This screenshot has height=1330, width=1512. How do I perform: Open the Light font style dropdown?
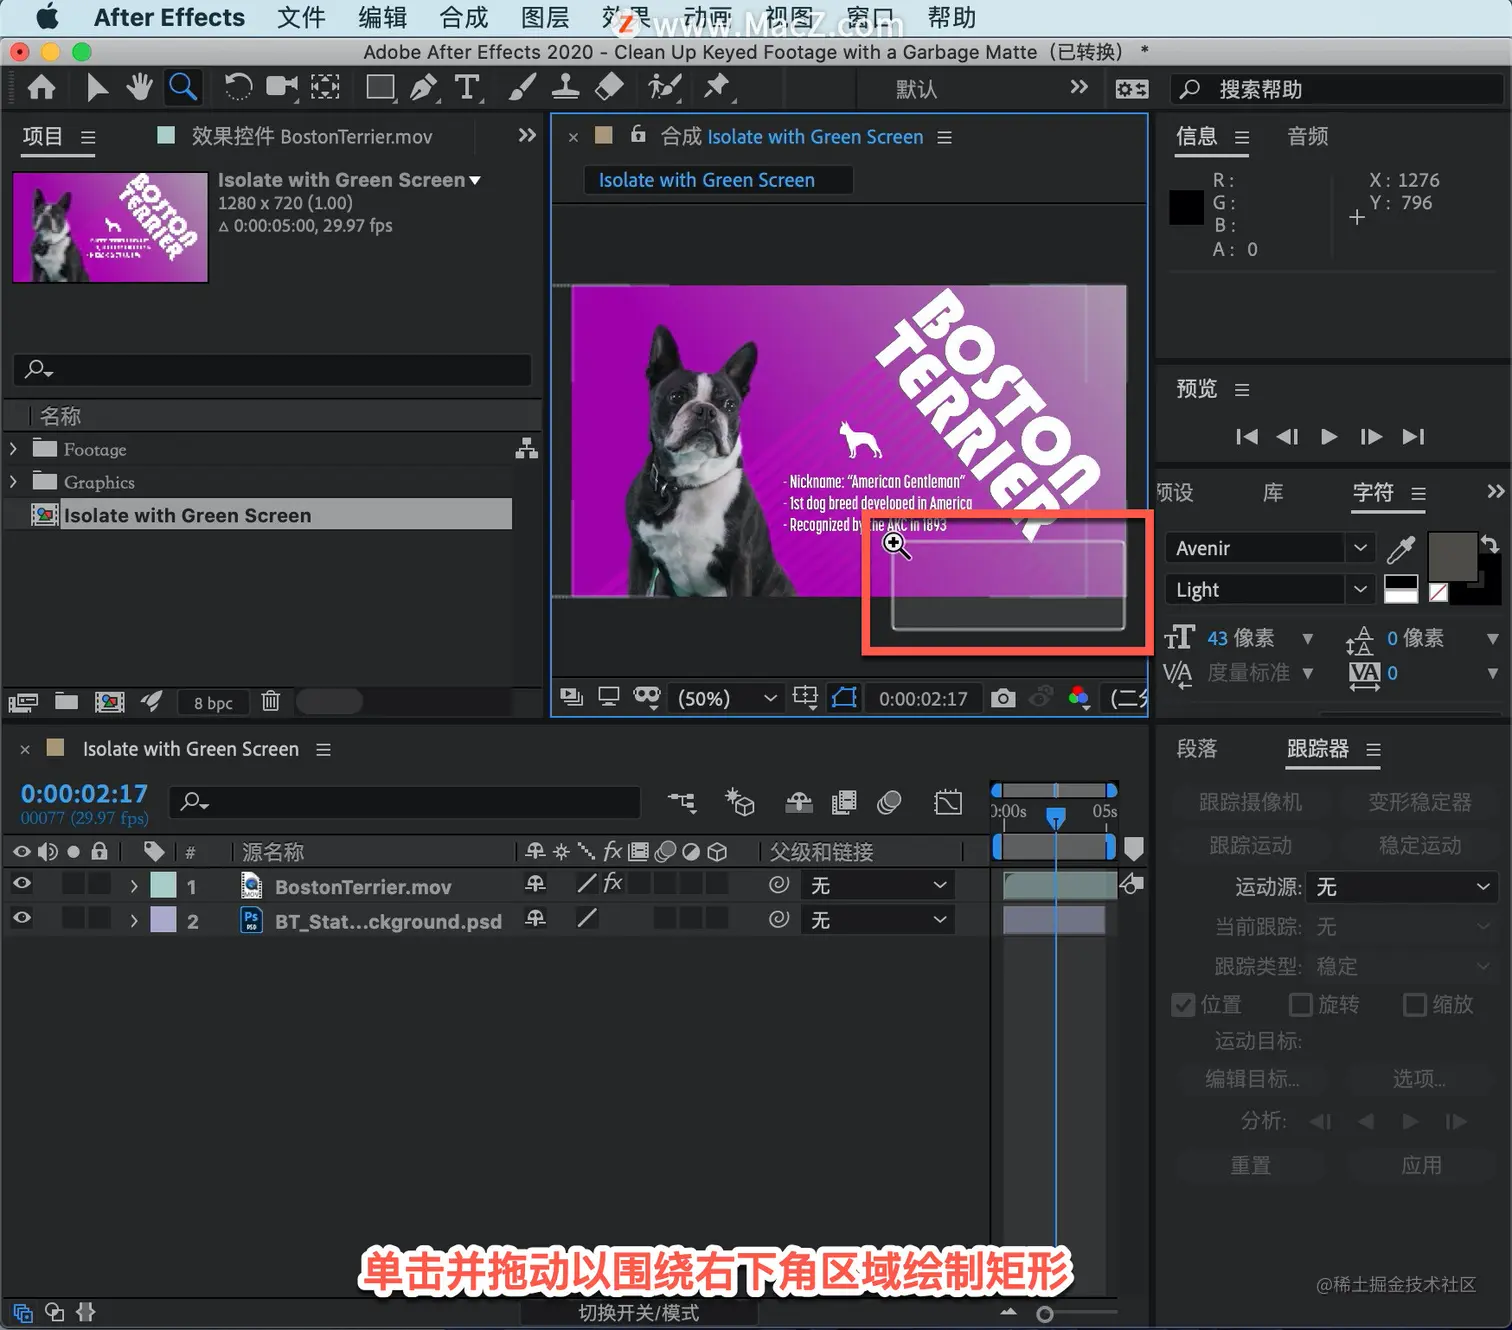[1268, 590]
